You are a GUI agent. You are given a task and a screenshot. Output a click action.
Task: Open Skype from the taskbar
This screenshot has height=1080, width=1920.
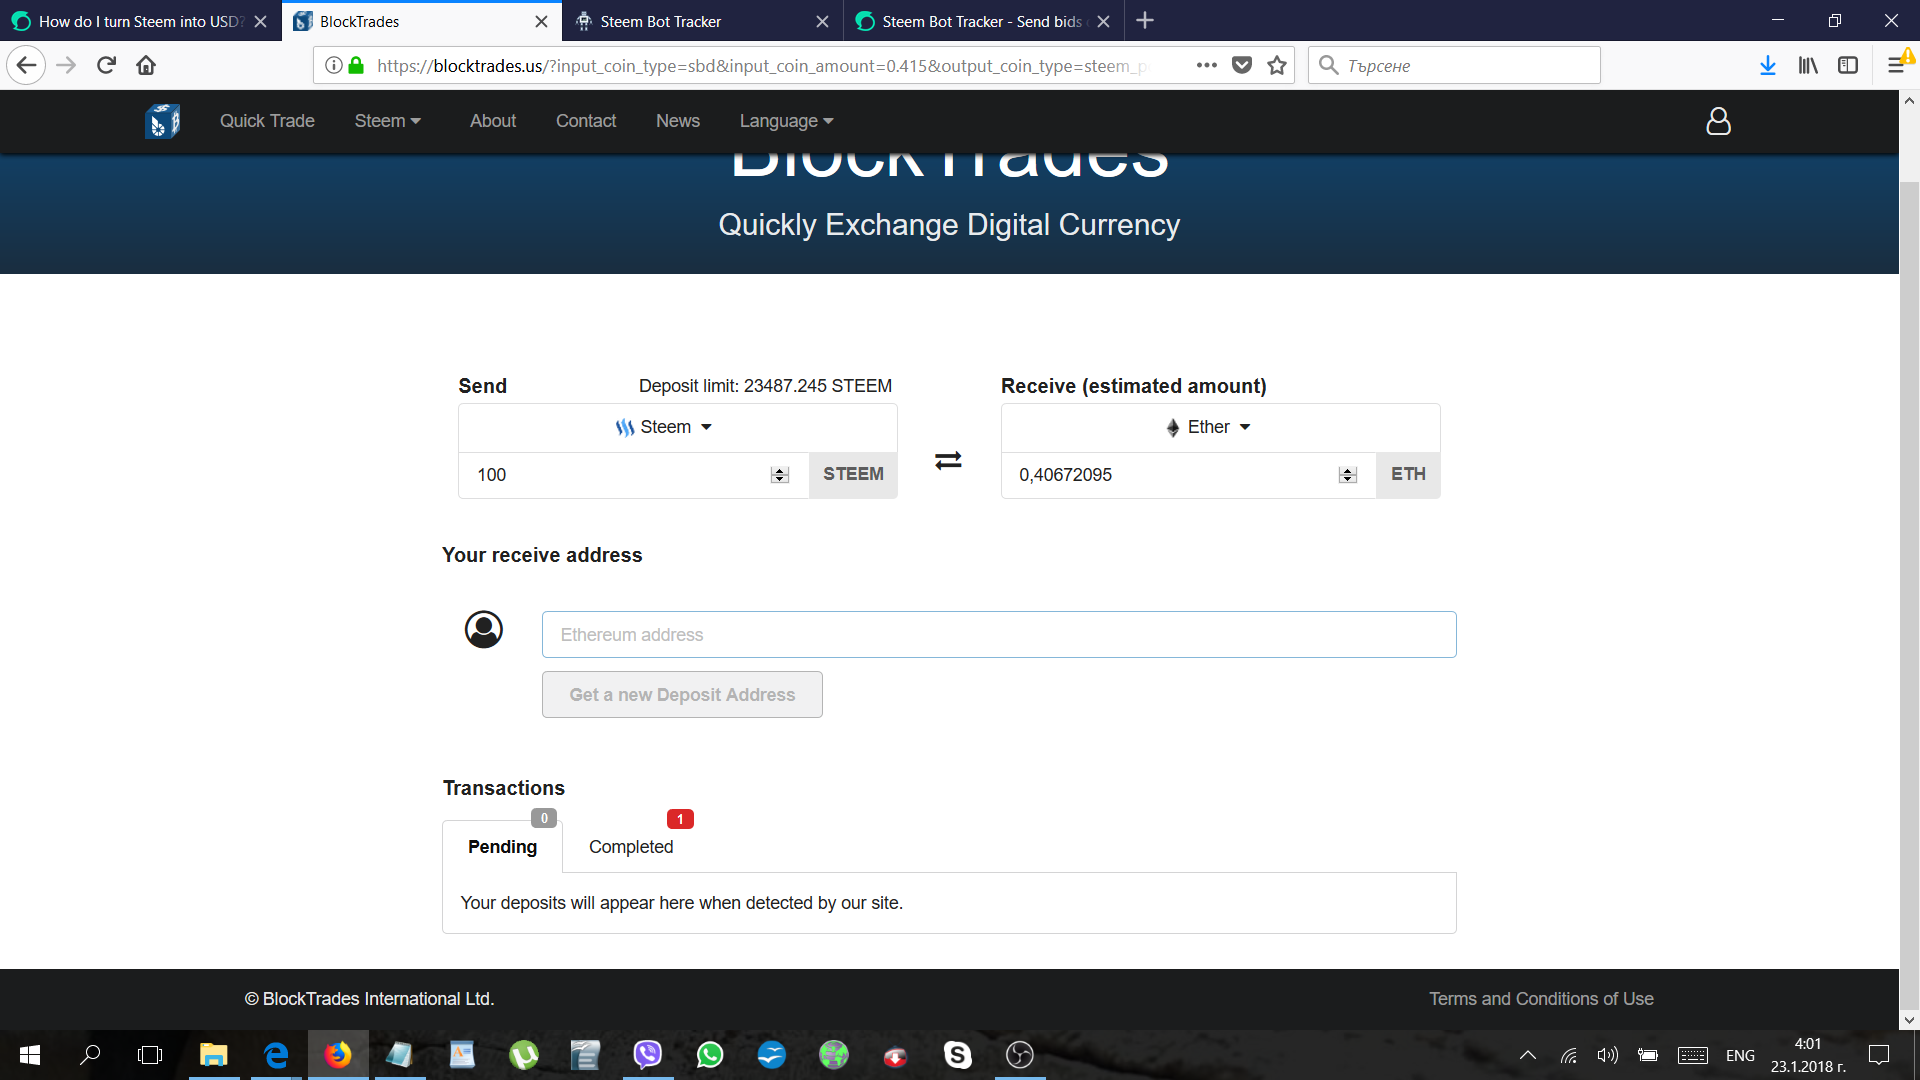(957, 1054)
